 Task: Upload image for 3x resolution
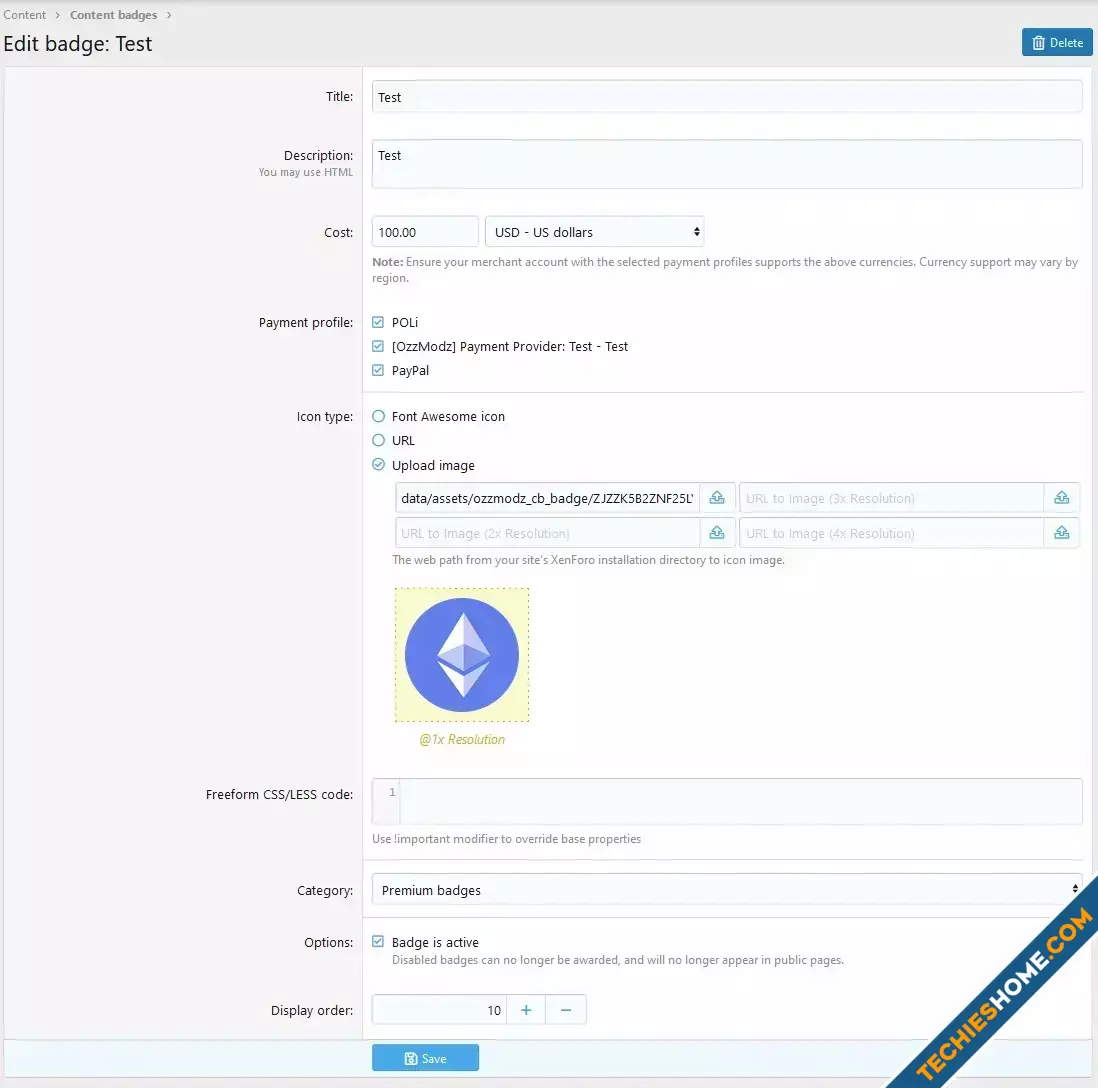(x=1062, y=498)
